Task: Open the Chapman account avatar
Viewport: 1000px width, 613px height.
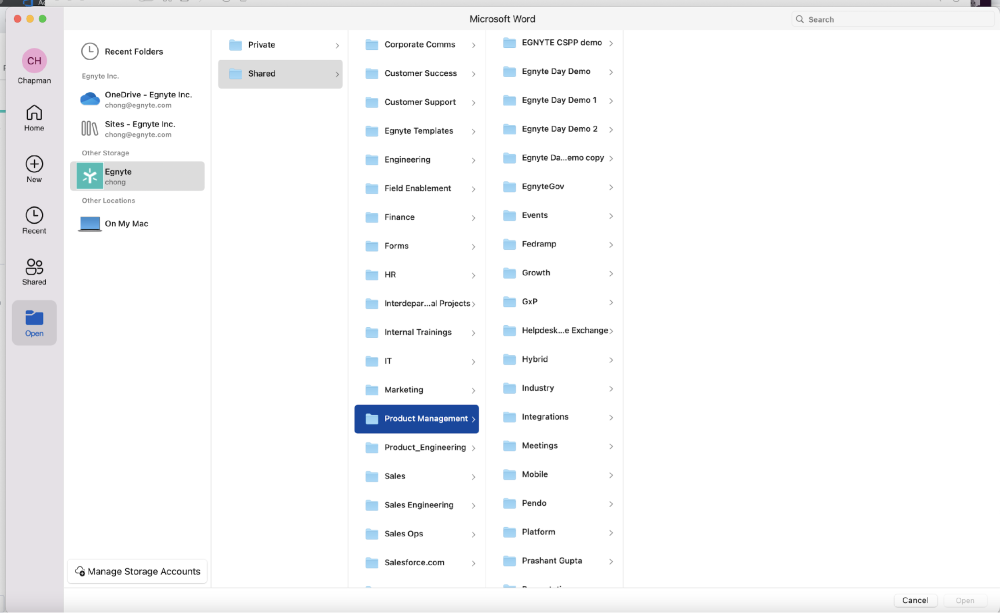Action: pos(34,61)
